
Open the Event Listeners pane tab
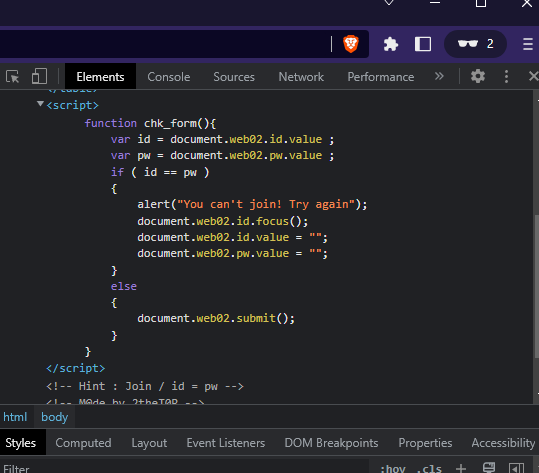[226, 443]
